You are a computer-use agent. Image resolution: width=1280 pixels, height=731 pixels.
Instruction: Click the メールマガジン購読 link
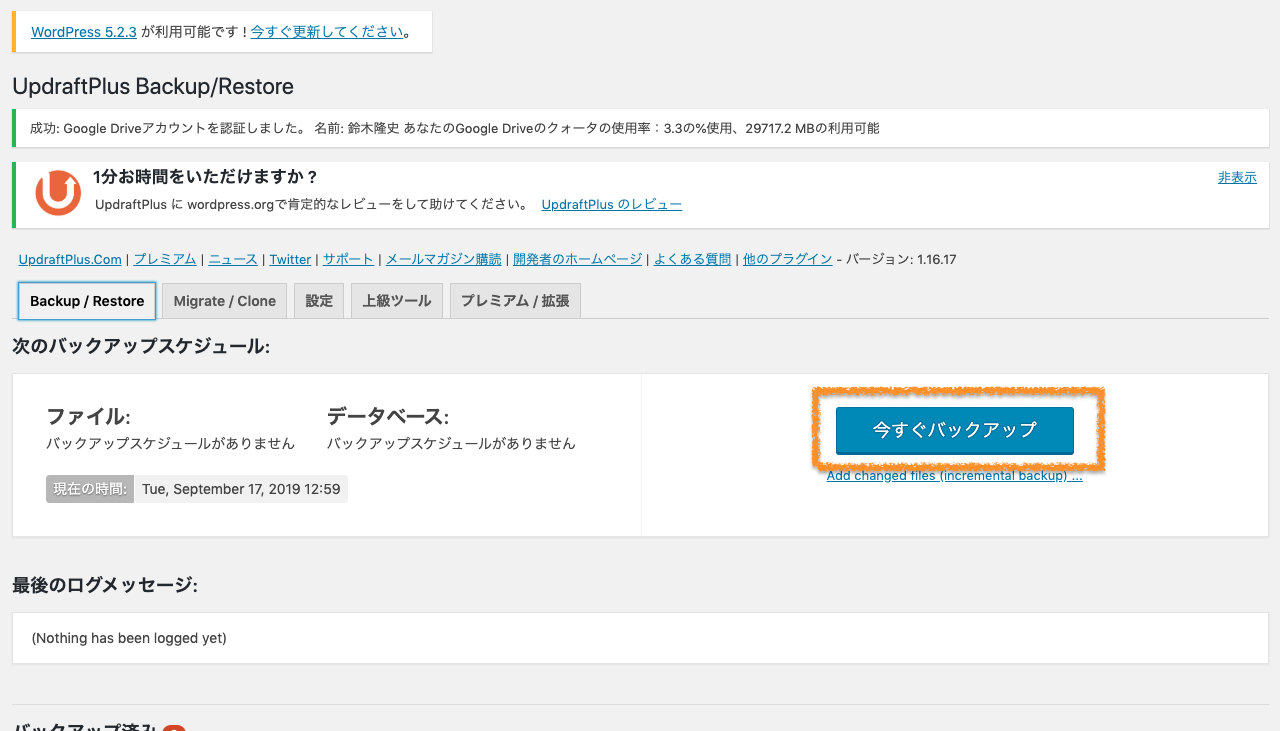(x=444, y=260)
